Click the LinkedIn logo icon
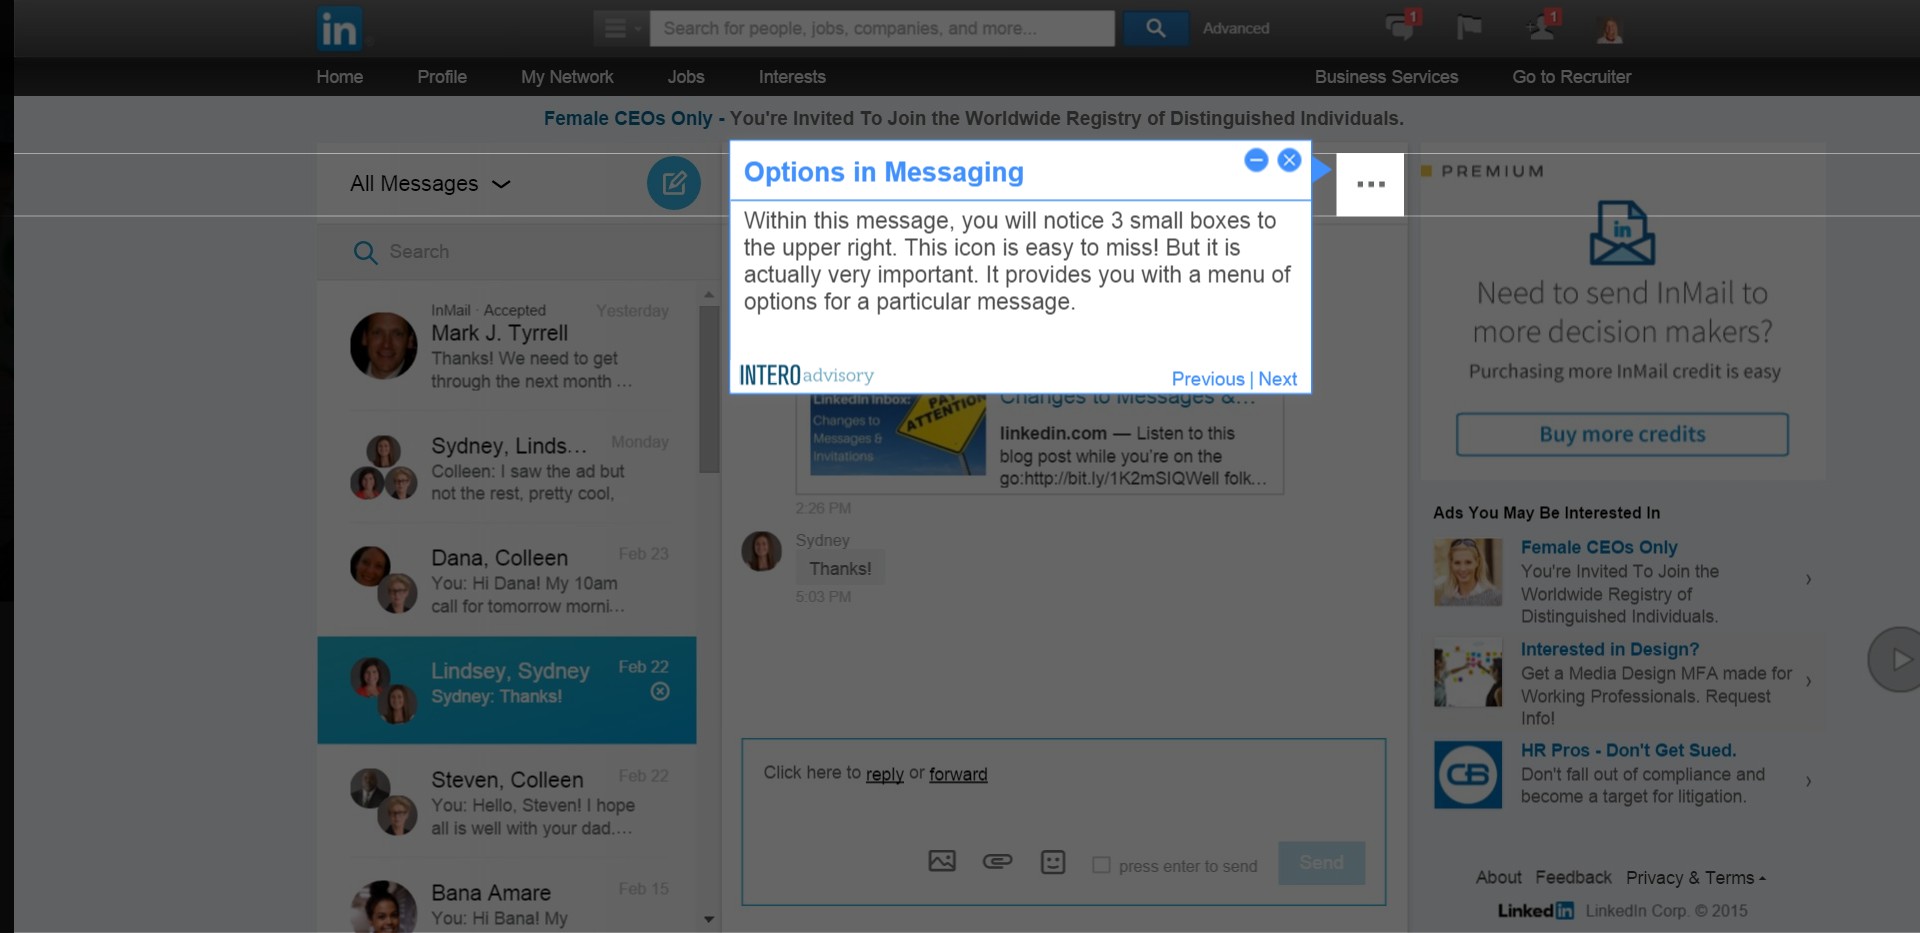This screenshot has width=1920, height=933. coord(339,29)
